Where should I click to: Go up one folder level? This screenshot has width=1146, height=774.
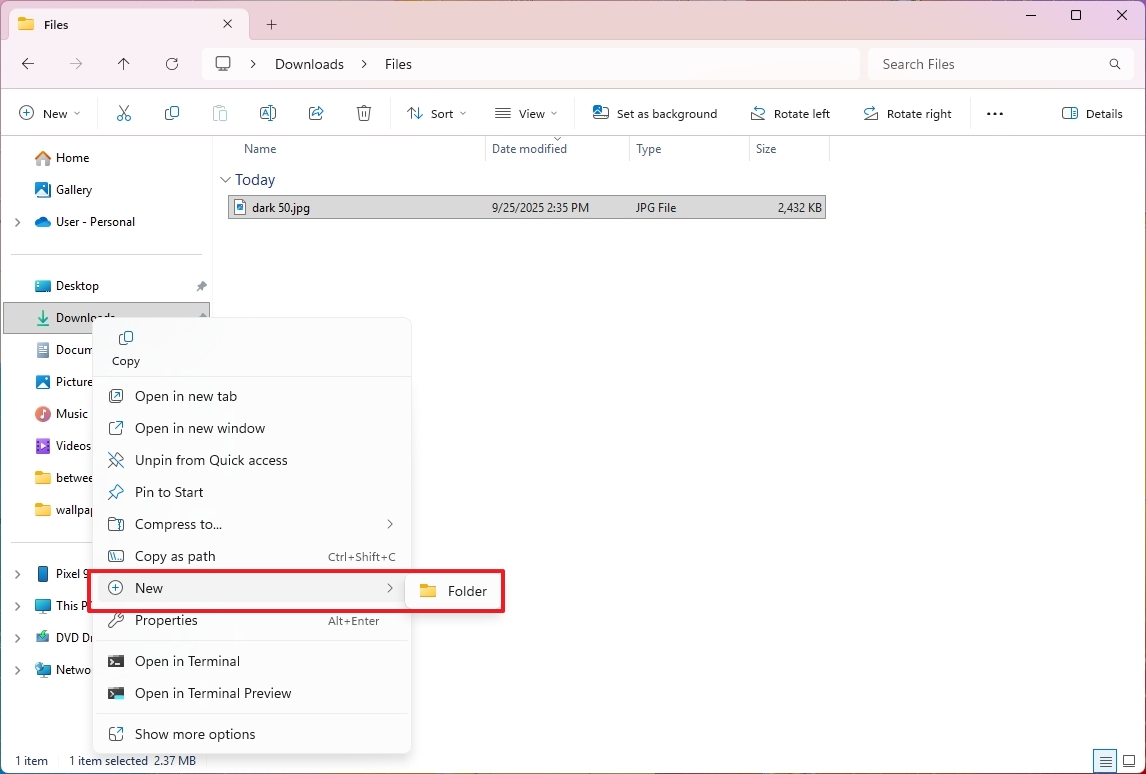point(124,64)
